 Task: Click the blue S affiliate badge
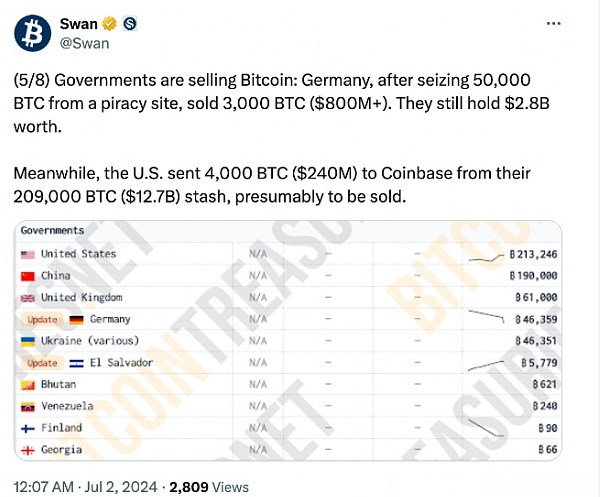click(130, 24)
